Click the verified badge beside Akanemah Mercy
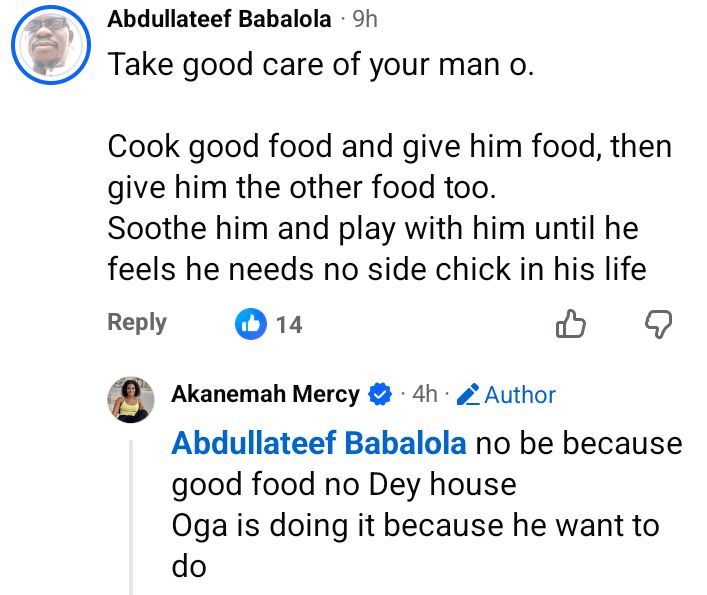The height and width of the screenshot is (595, 707). [380, 395]
